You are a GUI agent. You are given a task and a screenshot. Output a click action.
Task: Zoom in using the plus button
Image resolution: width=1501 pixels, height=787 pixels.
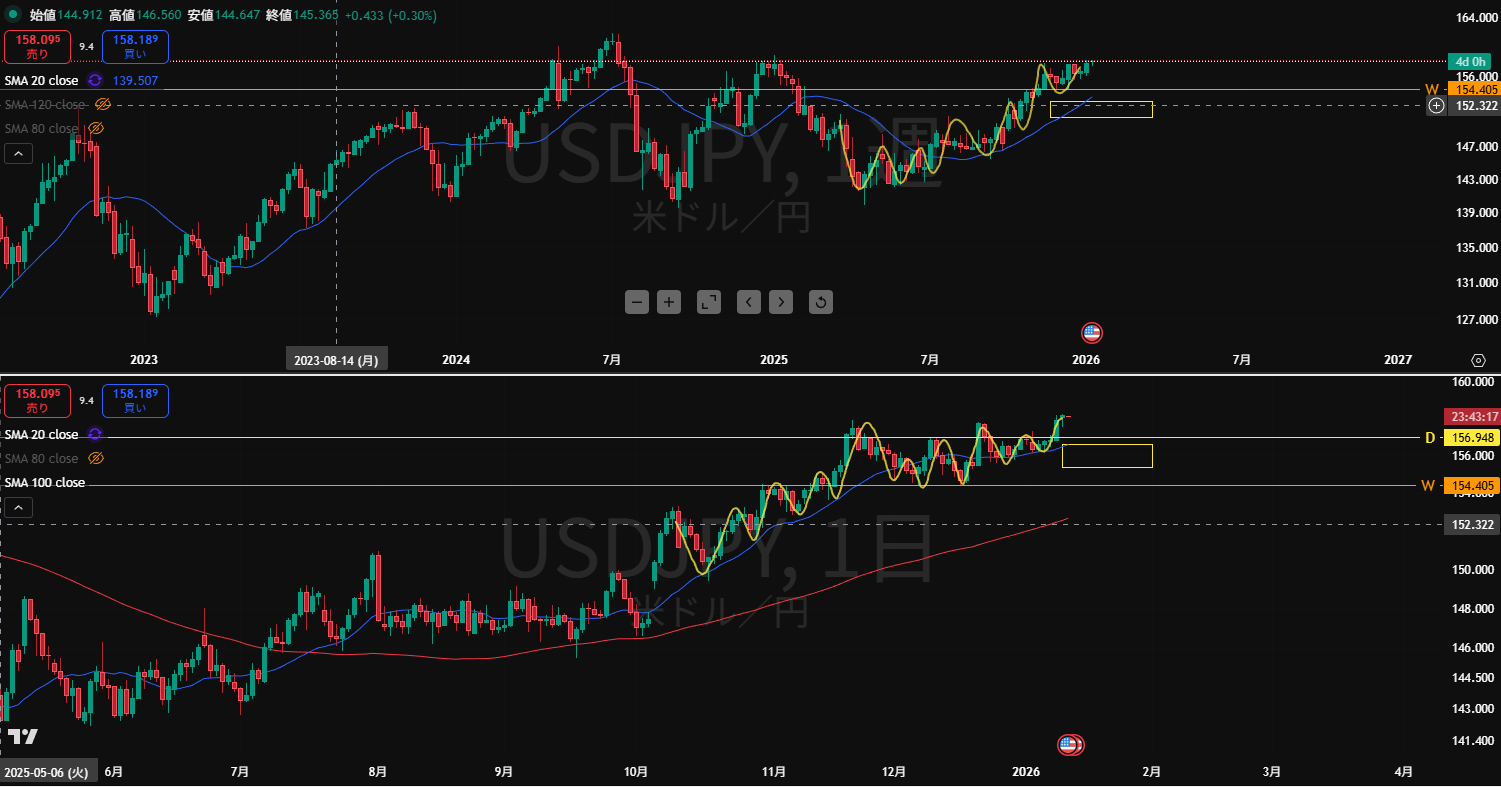point(669,302)
